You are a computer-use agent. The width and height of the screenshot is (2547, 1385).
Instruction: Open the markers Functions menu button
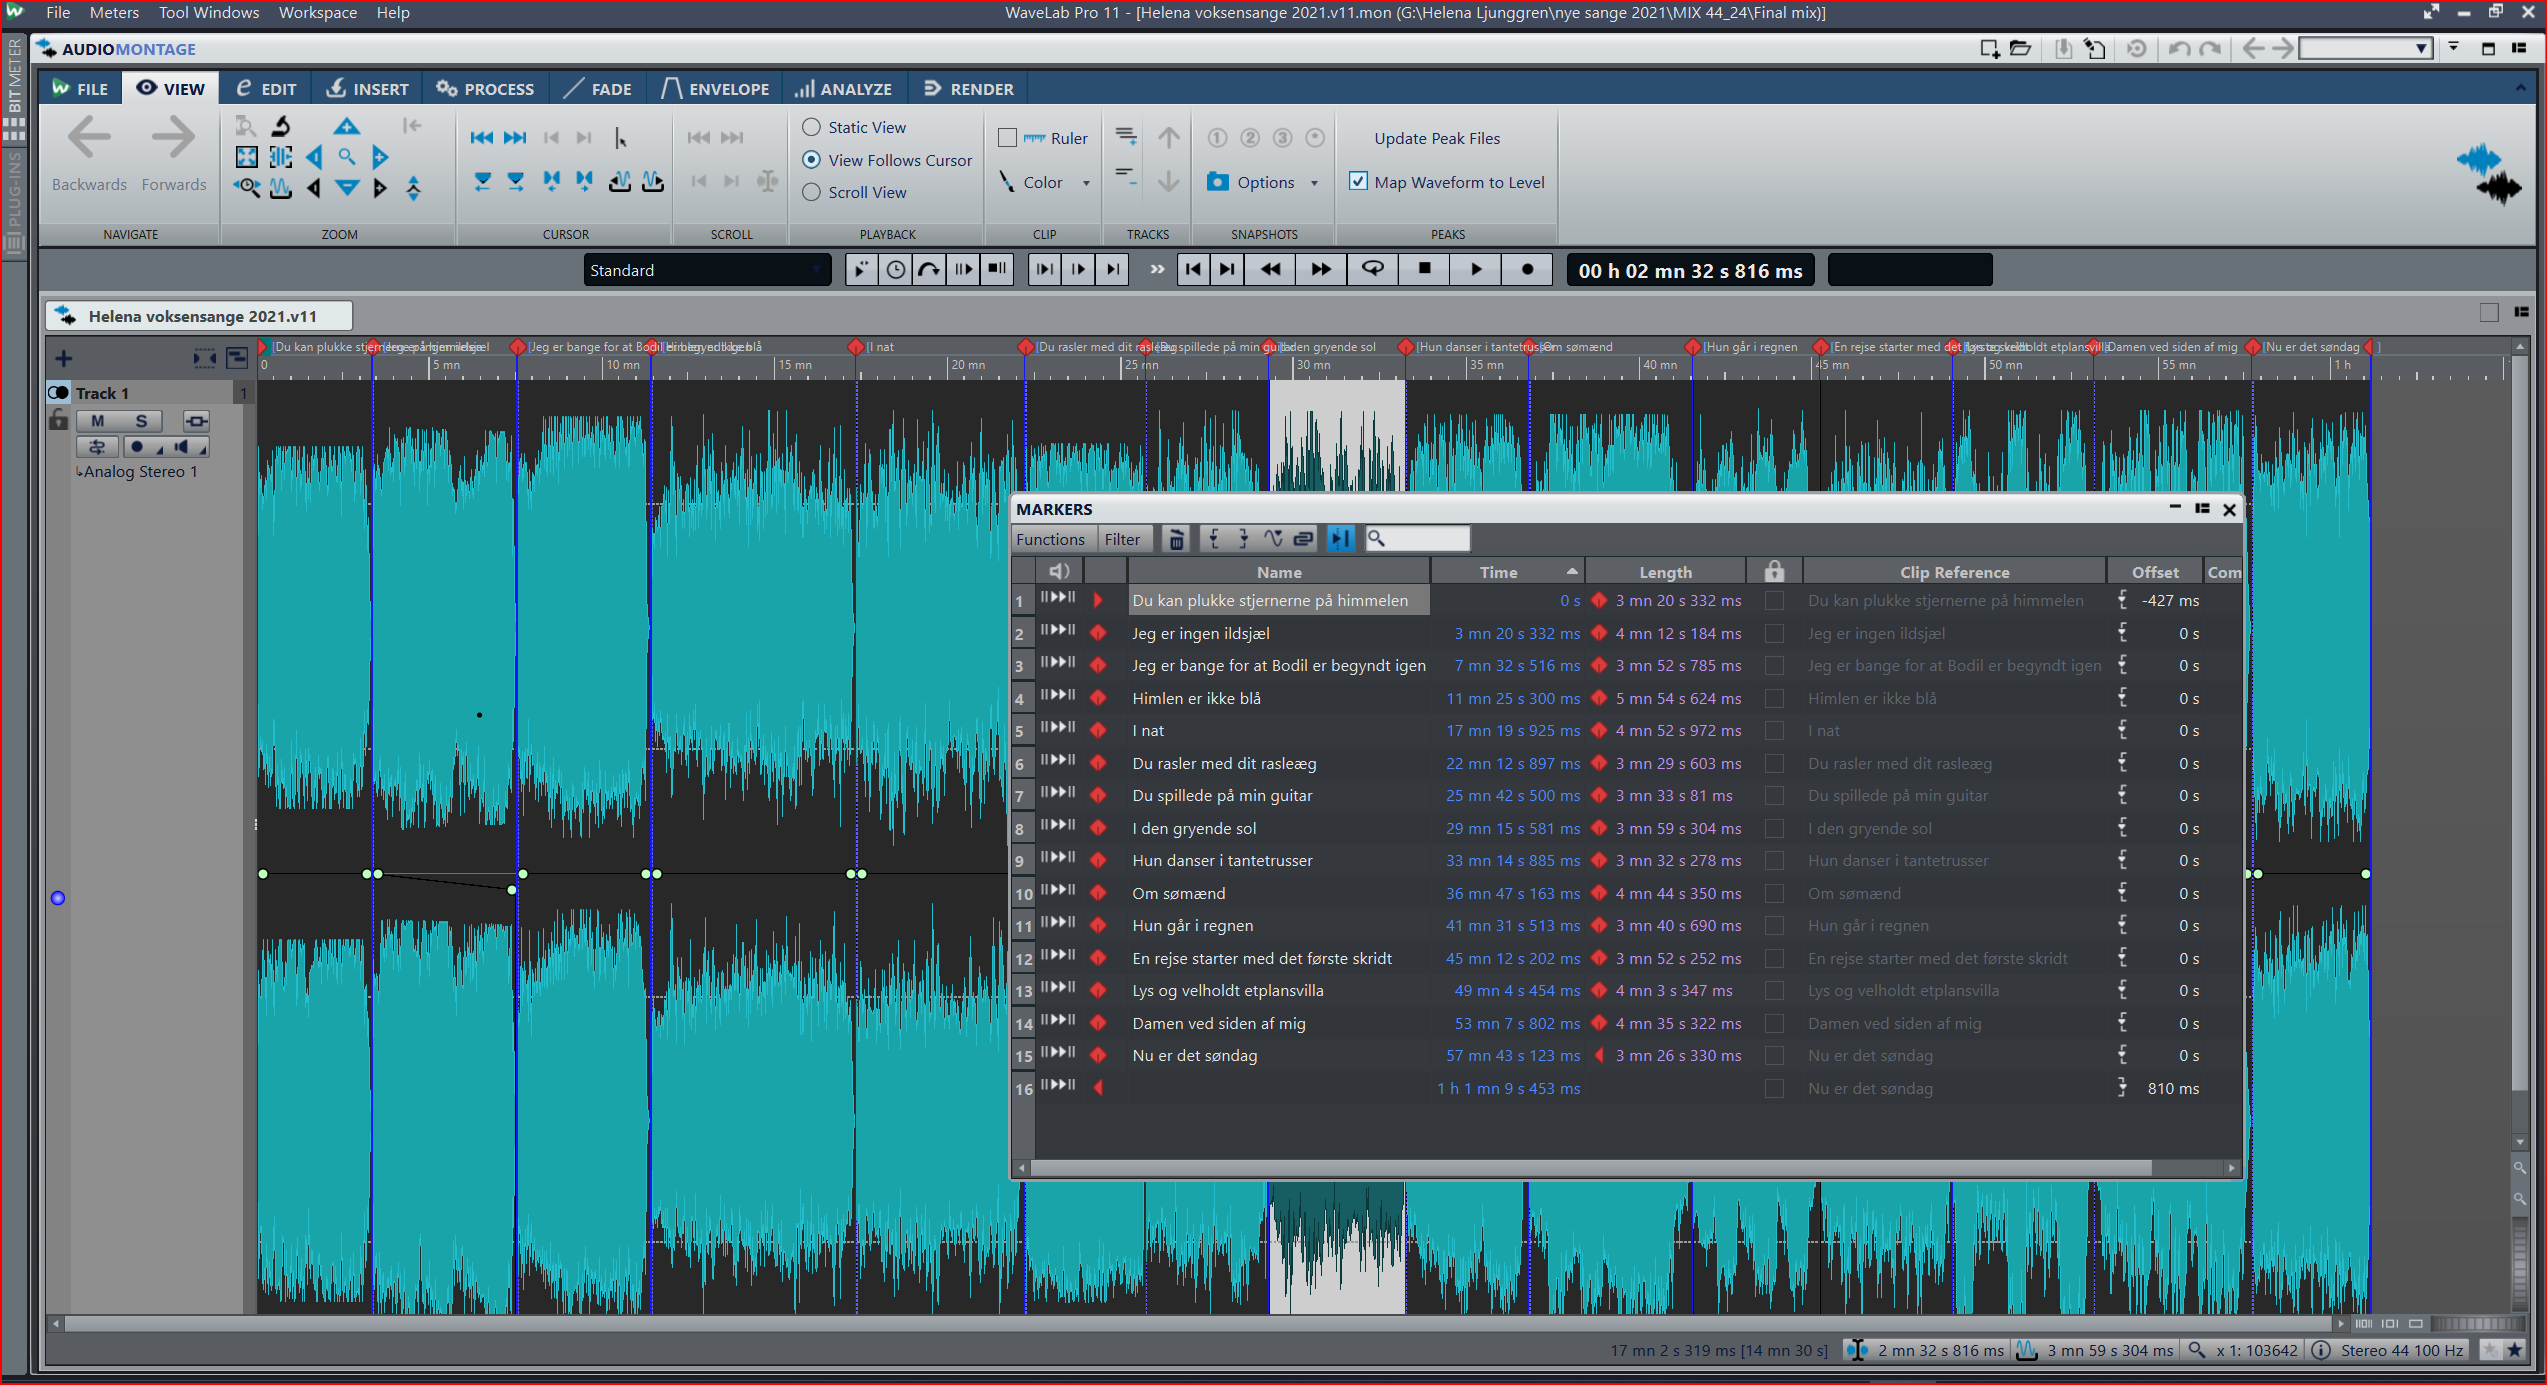click(1050, 539)
